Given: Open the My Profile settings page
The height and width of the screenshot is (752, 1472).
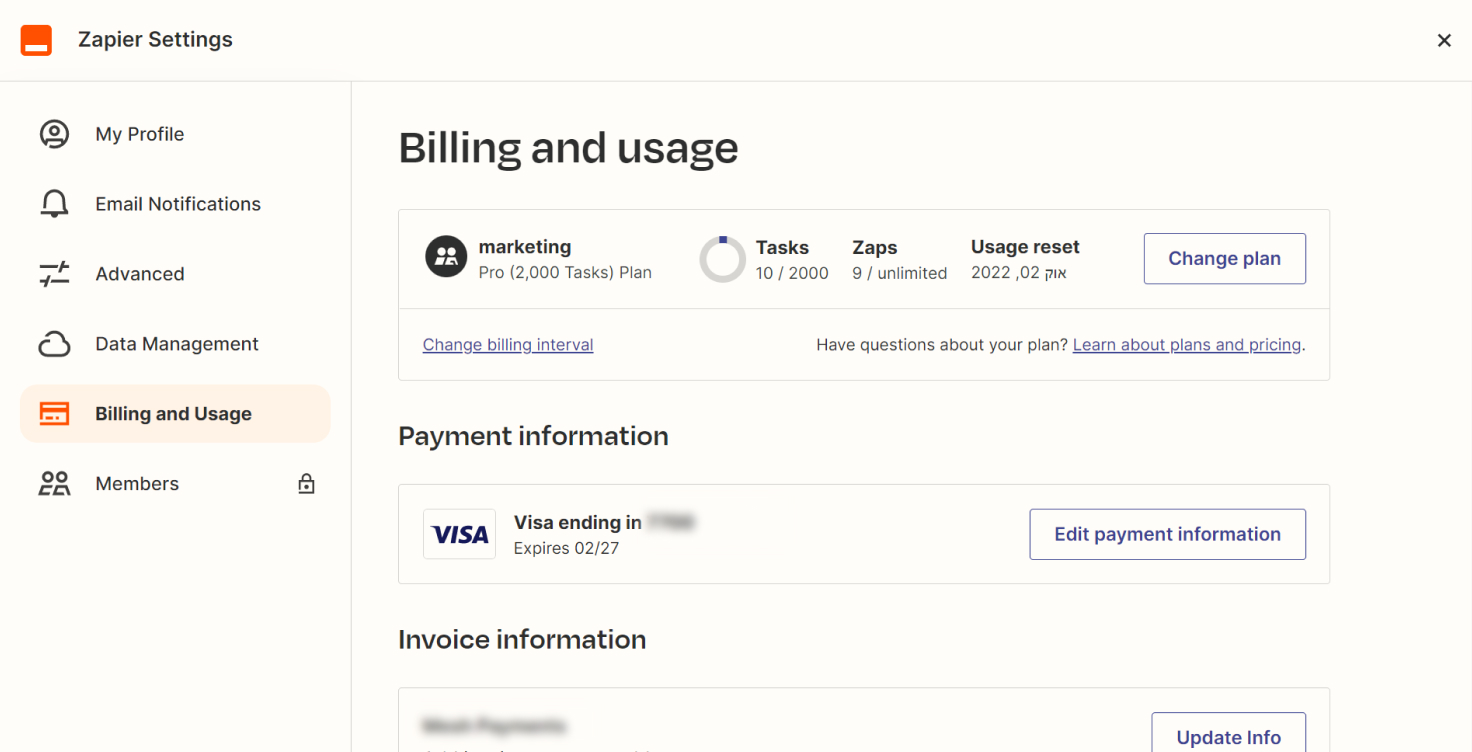Looking at the screenshot, I should coord(140,134).
